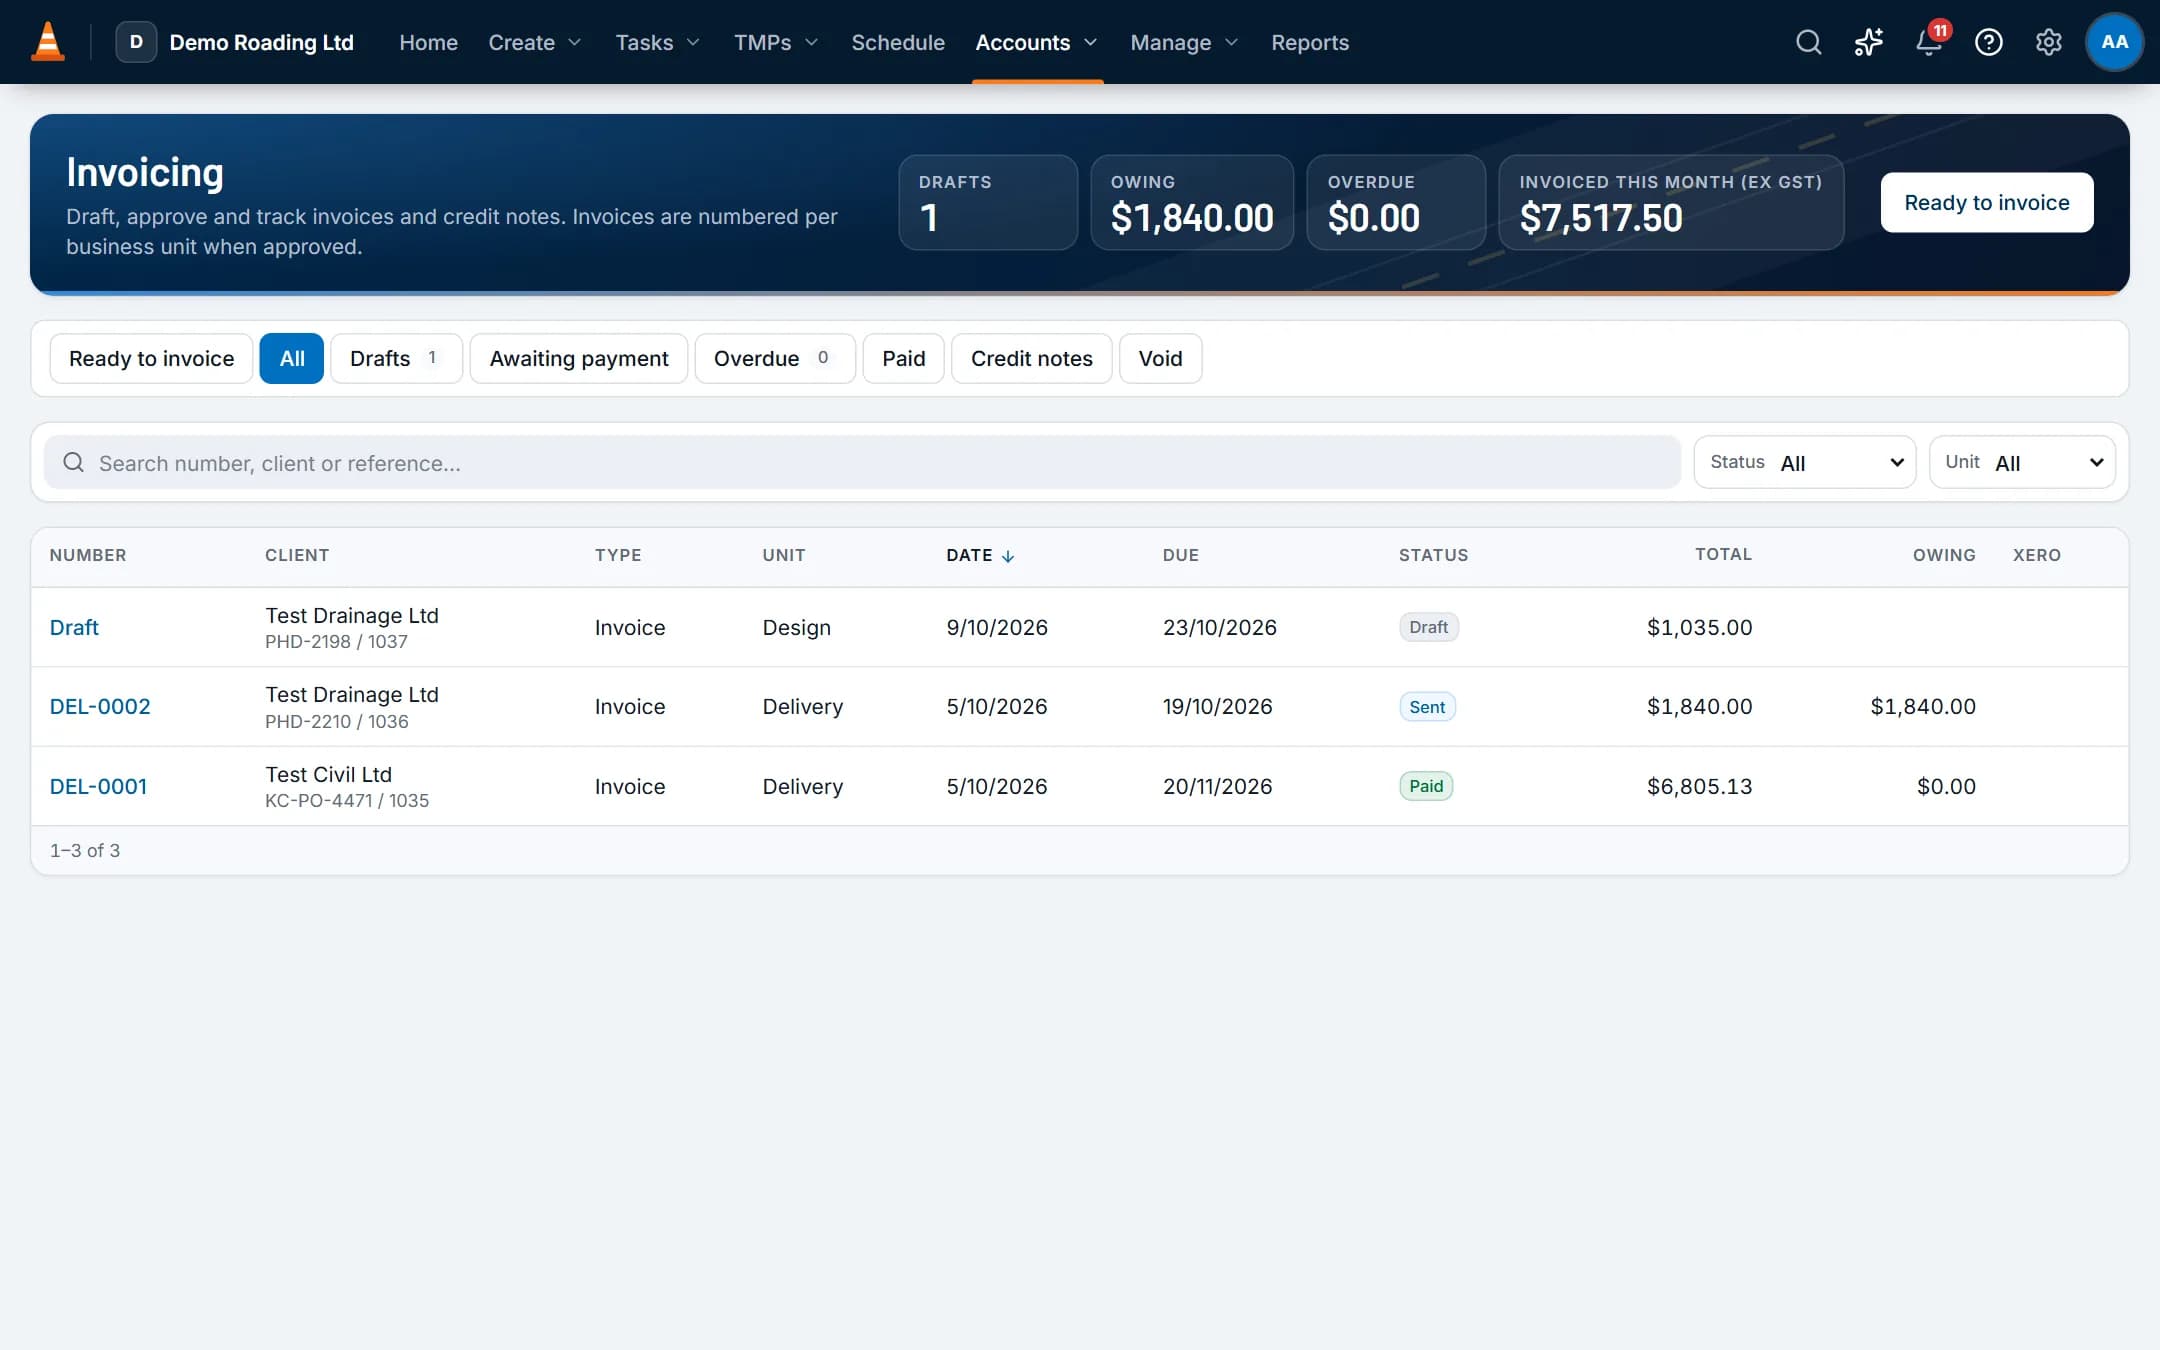Open invoice DEL-0001
Image resolution: width=2160 pixels, height=1350 pixels.
click(98, 786)
